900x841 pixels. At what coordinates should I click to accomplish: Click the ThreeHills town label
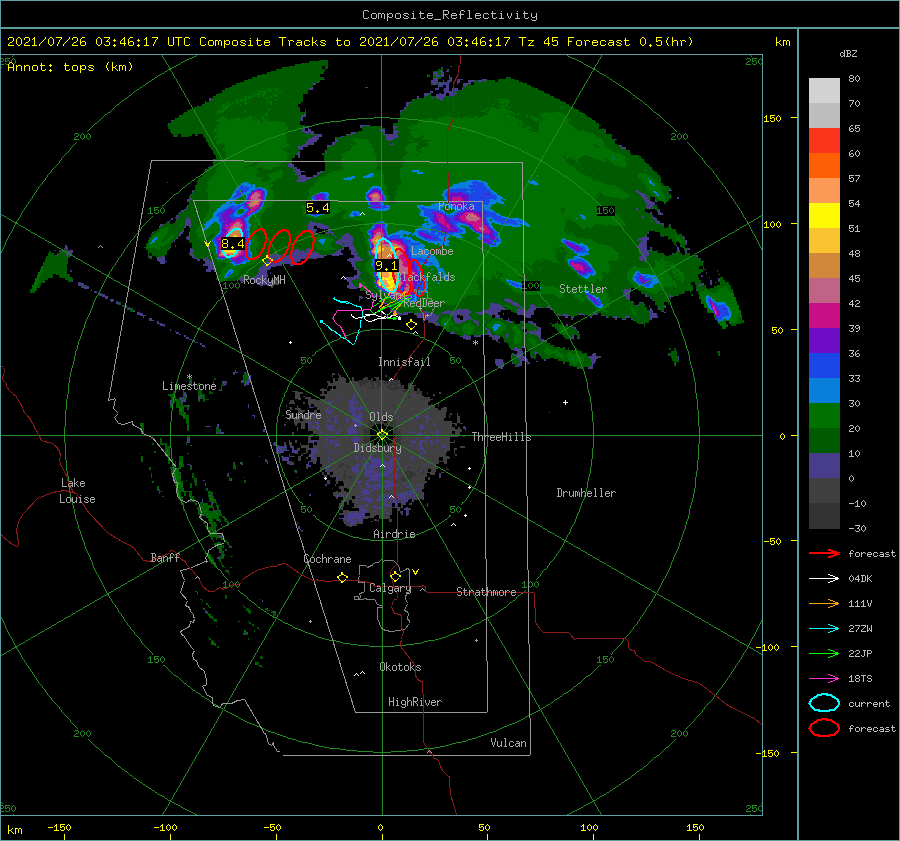tap(501, 437)
